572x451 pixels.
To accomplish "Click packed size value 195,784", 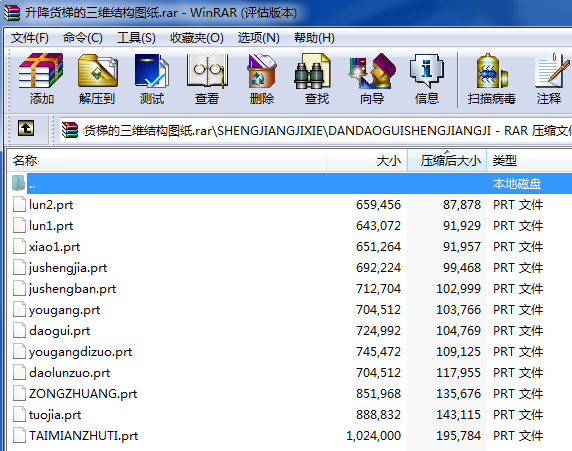I will [x=459, y=436].
